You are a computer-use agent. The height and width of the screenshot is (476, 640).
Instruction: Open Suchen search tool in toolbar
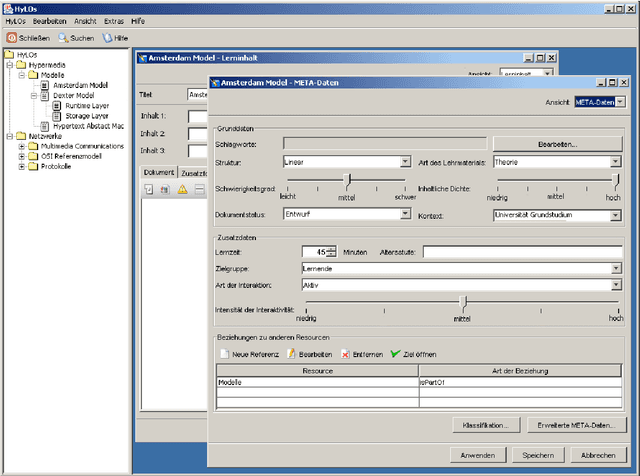tap(63, 37)
